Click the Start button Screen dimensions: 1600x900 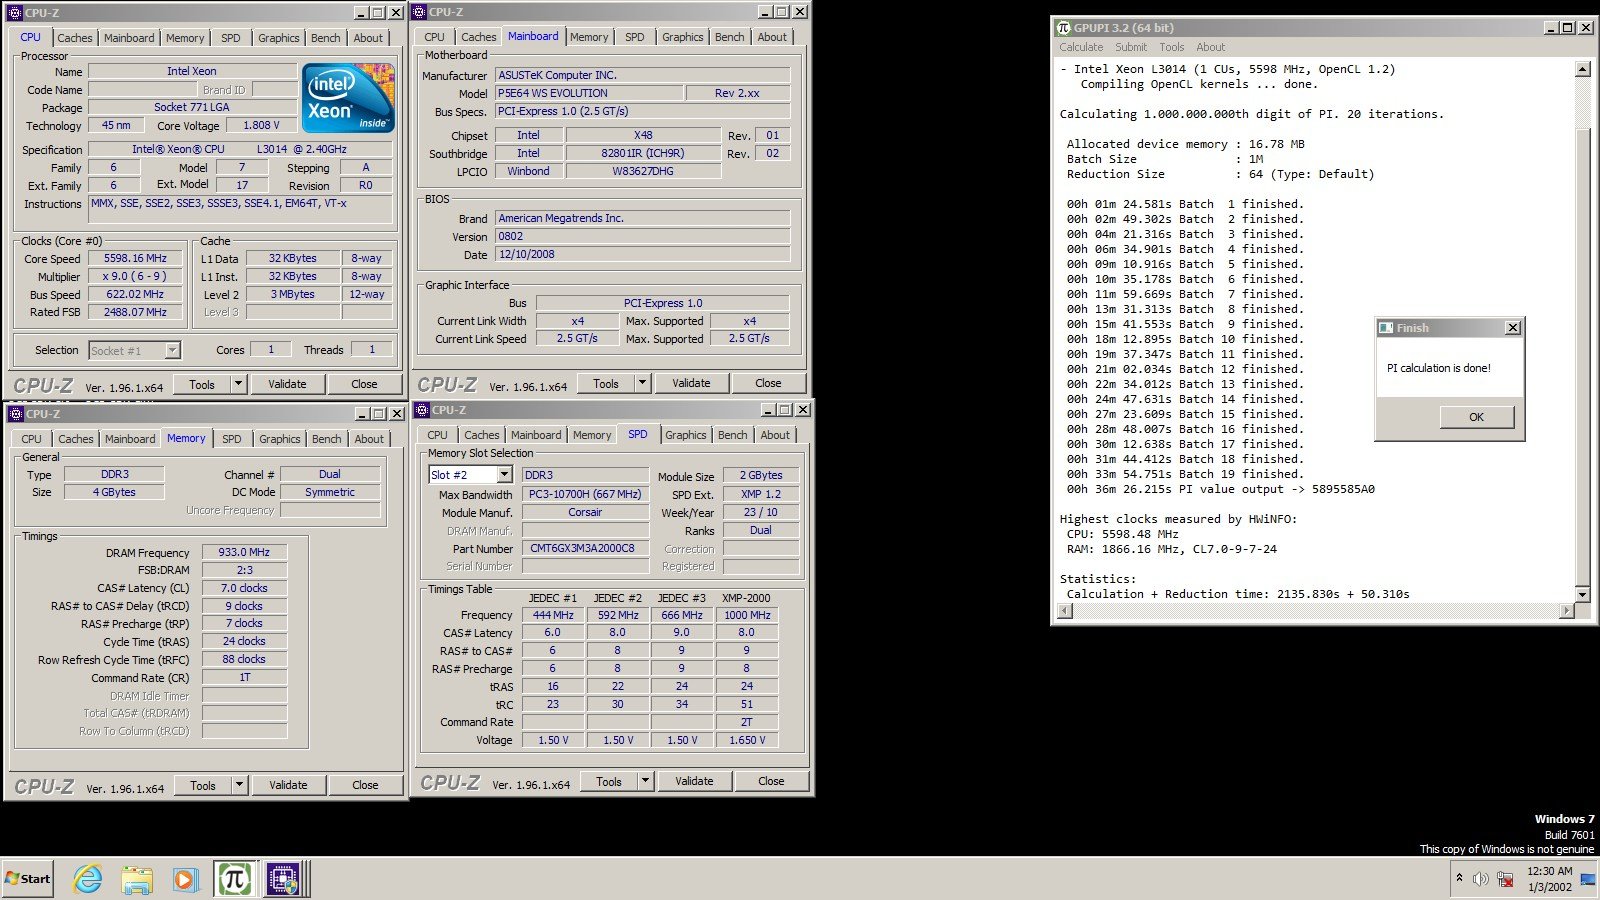tap(28, 879)
